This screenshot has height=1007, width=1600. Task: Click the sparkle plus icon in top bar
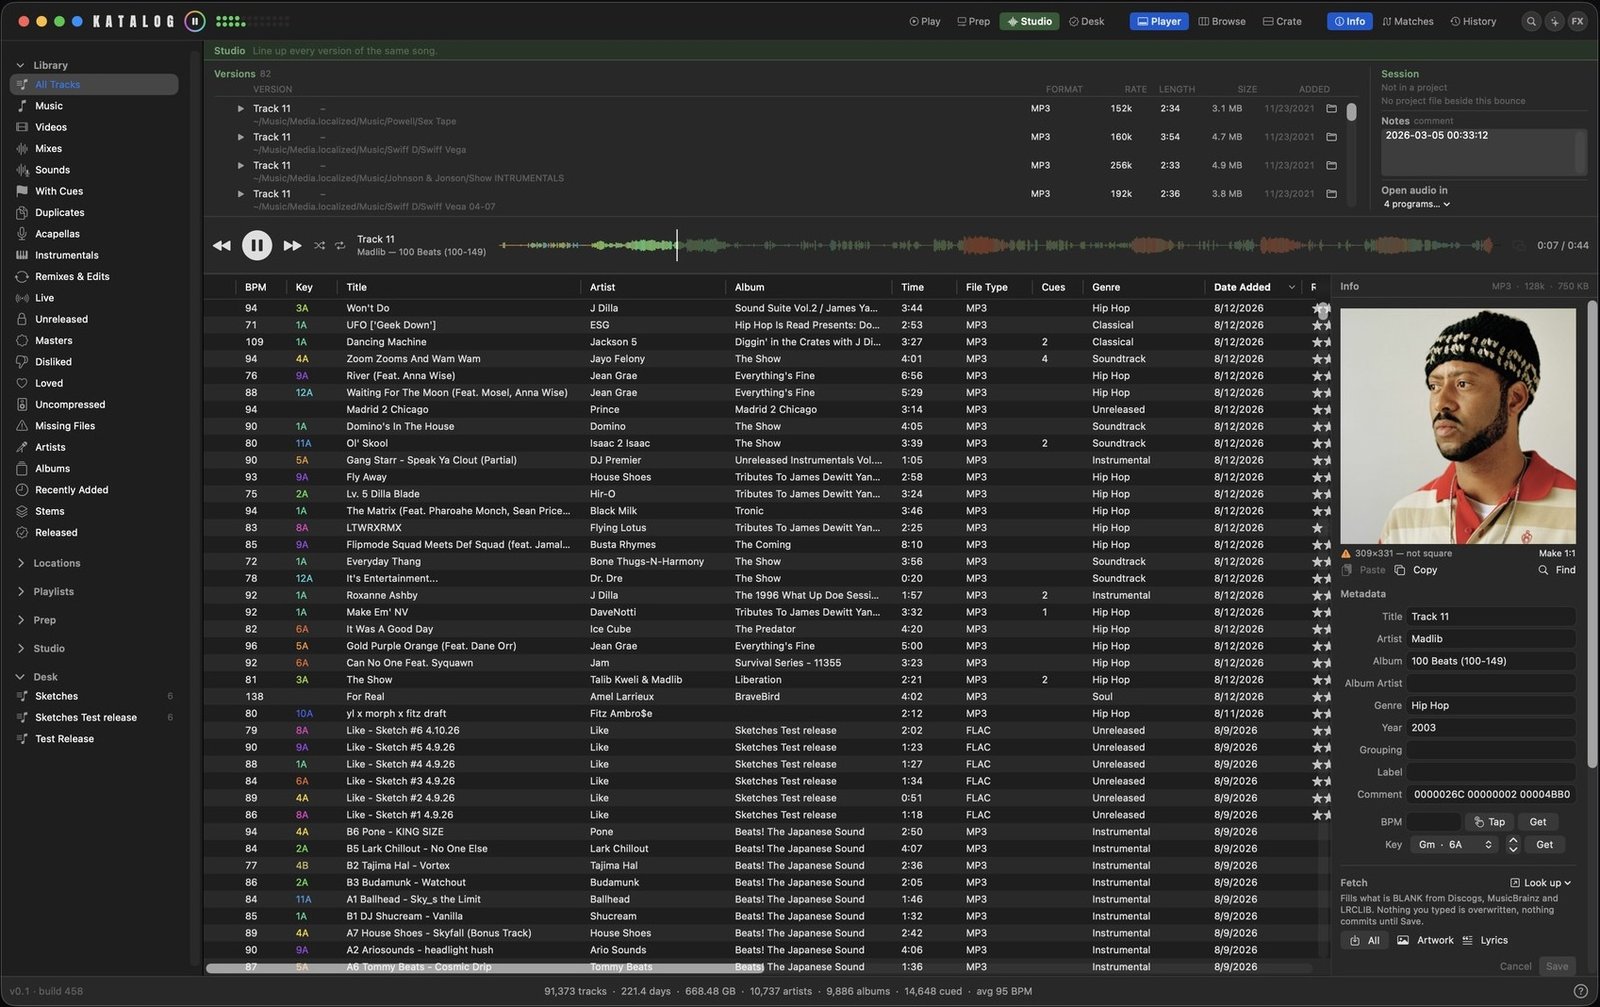click(x=1554, y=21)
